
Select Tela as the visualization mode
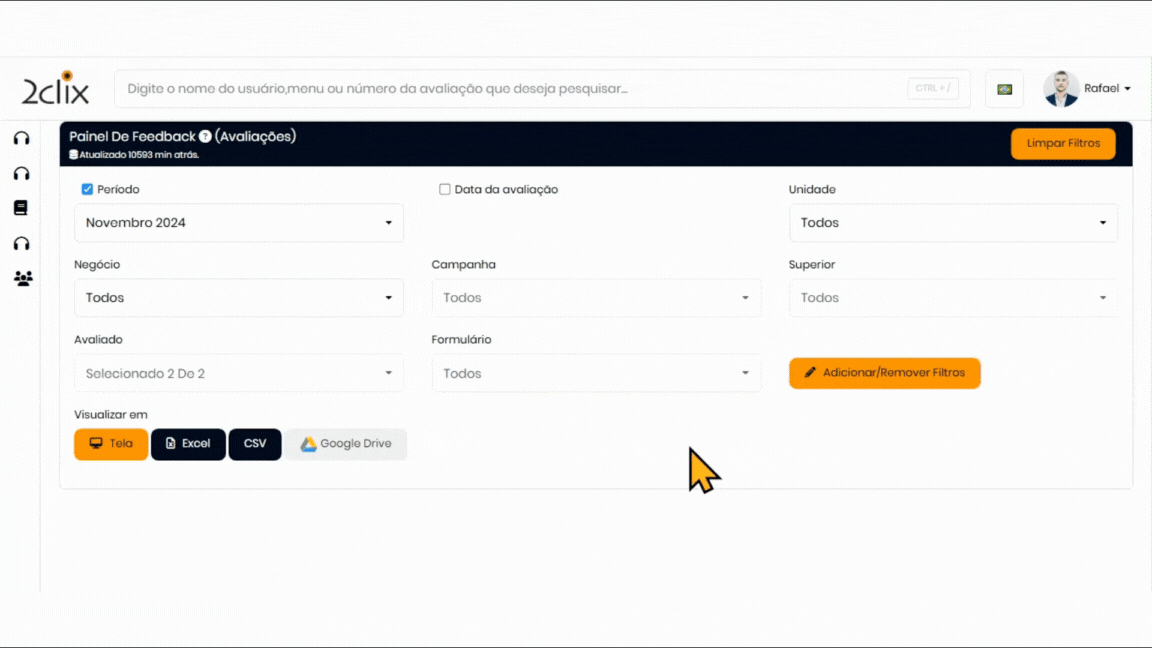[111, 444]
